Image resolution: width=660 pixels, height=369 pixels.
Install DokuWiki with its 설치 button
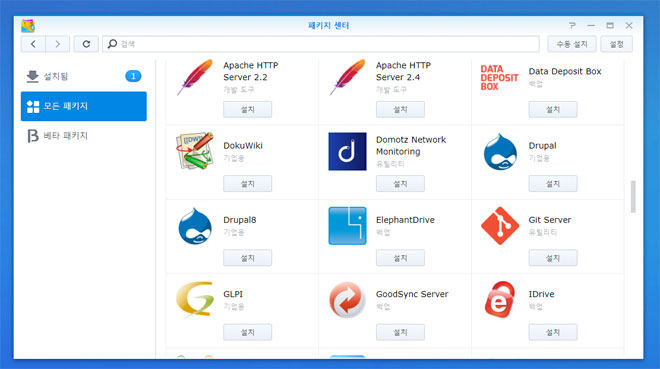tap(248, 184)
